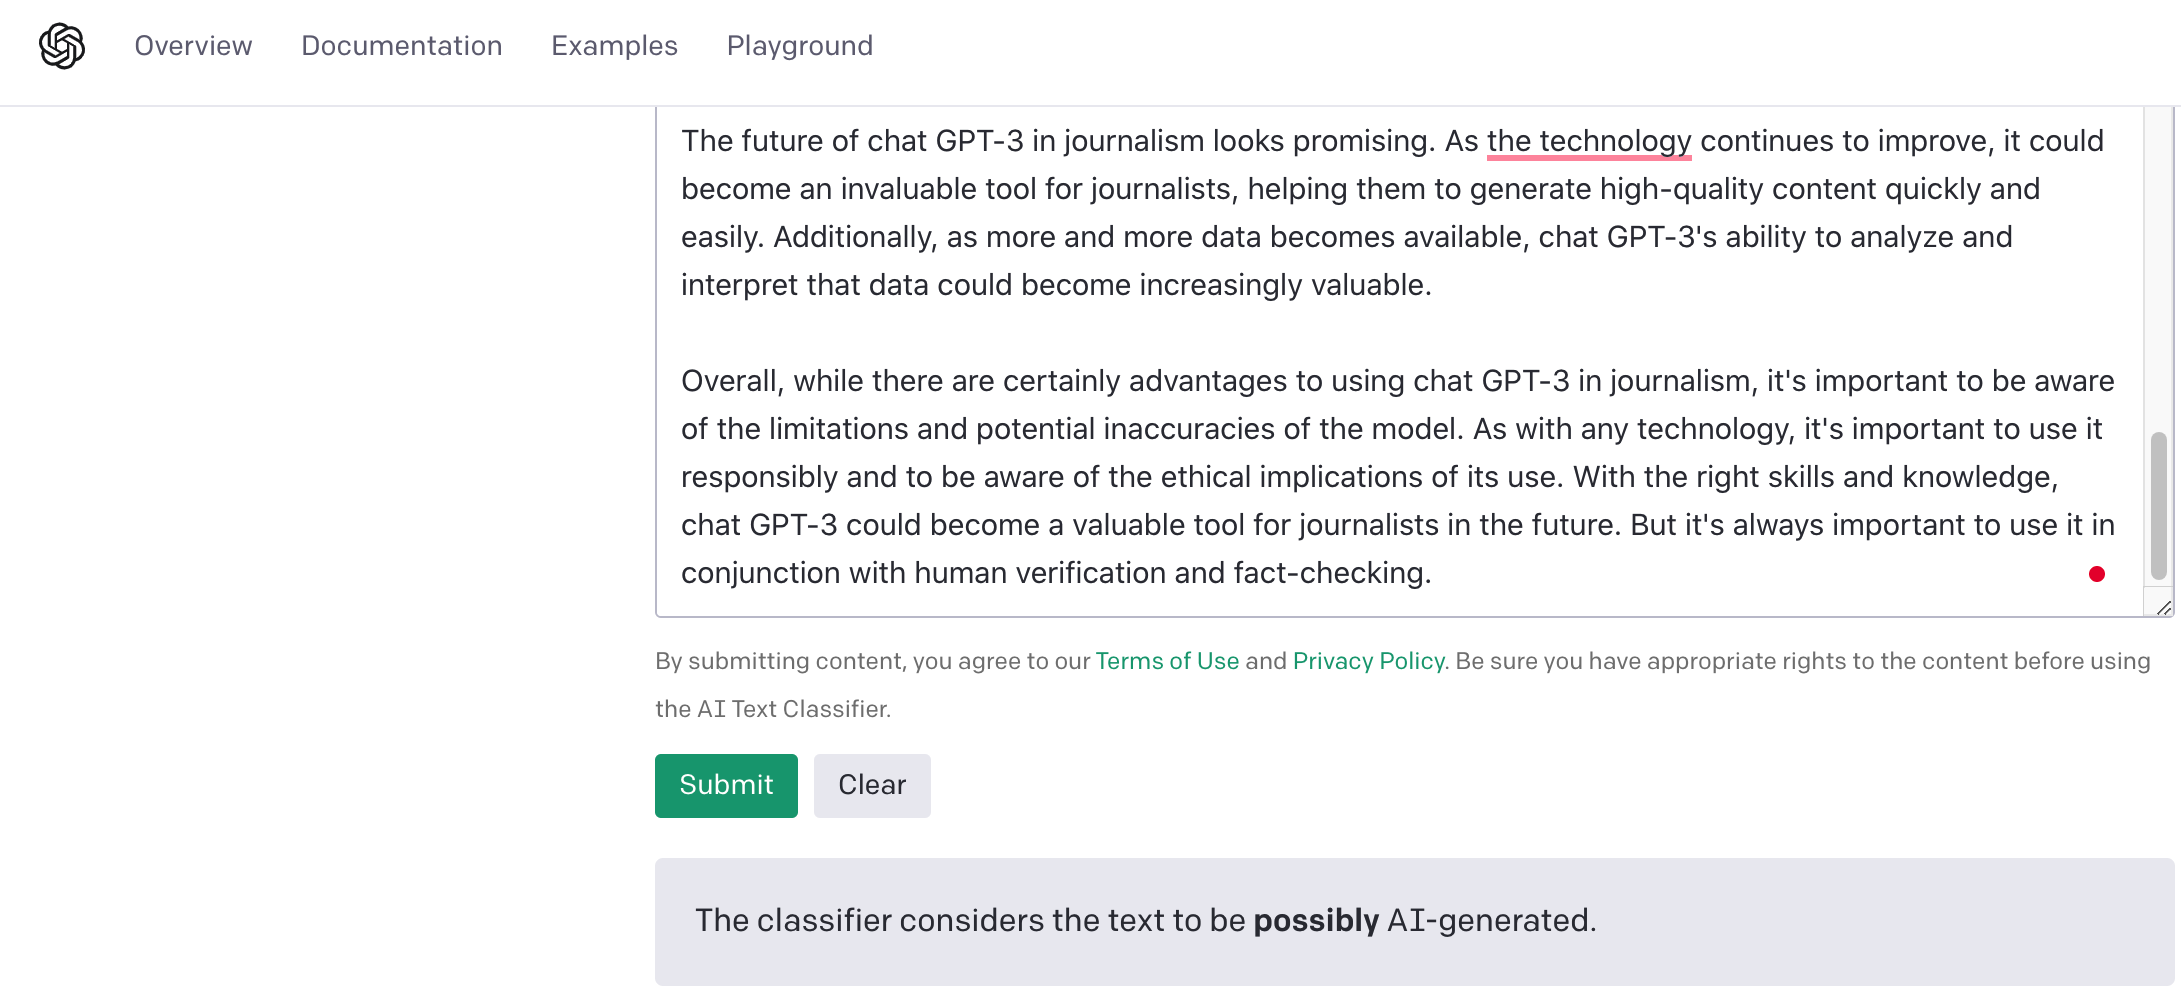
Task: Clear the text box using the Clear button
Action: pos(872,786)
